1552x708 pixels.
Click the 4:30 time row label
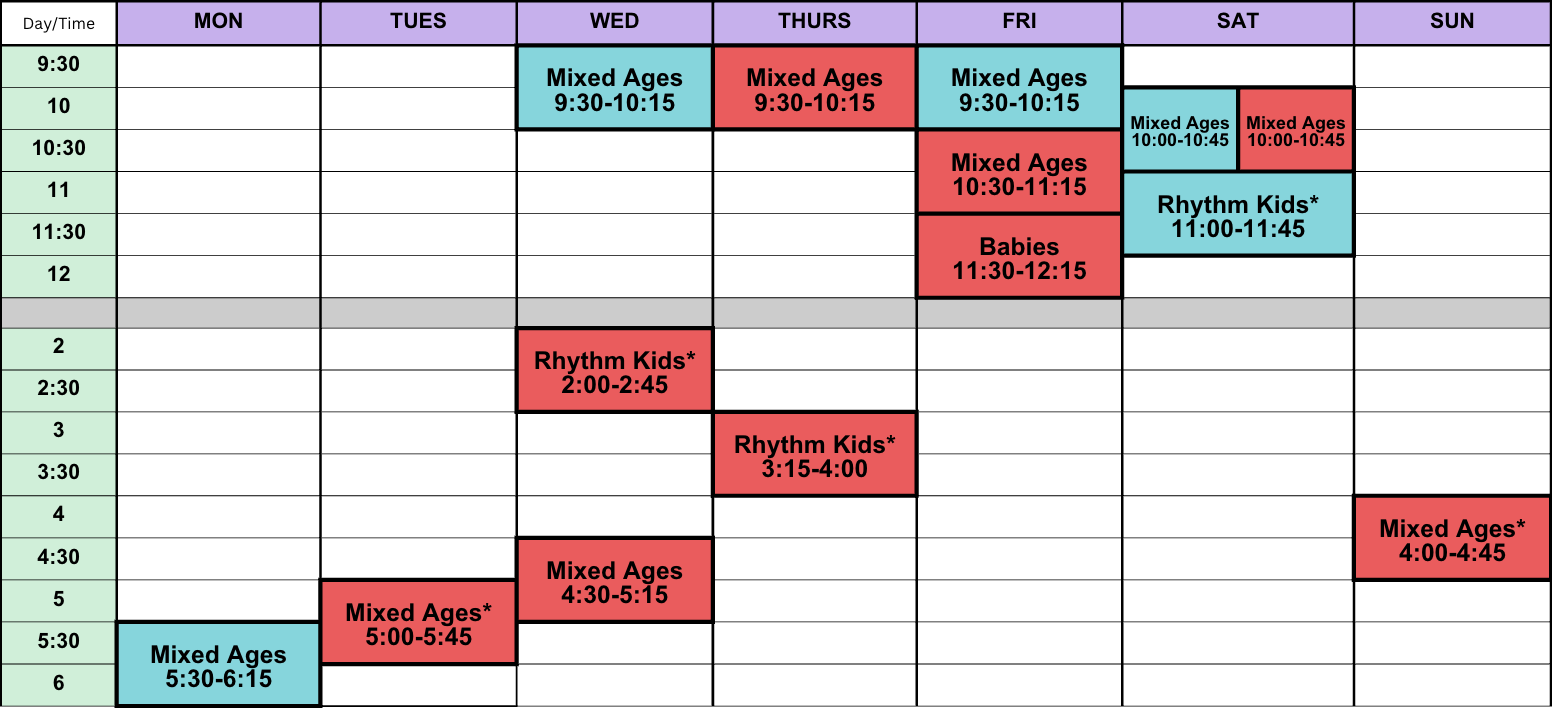coord(58,559)
